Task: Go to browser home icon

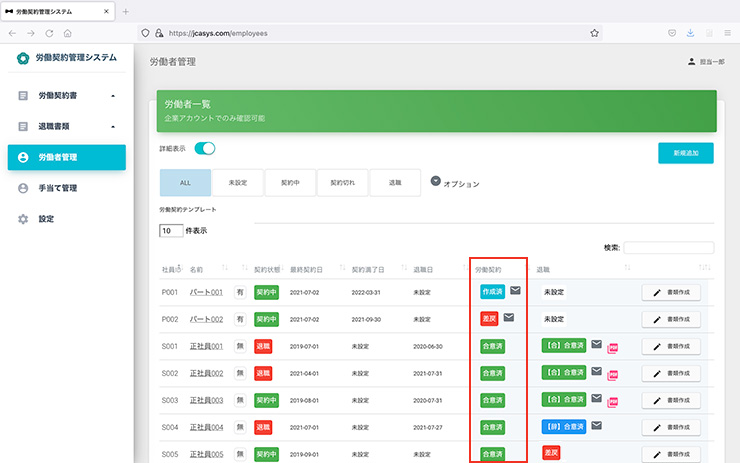Action: (x=67, y=33)
